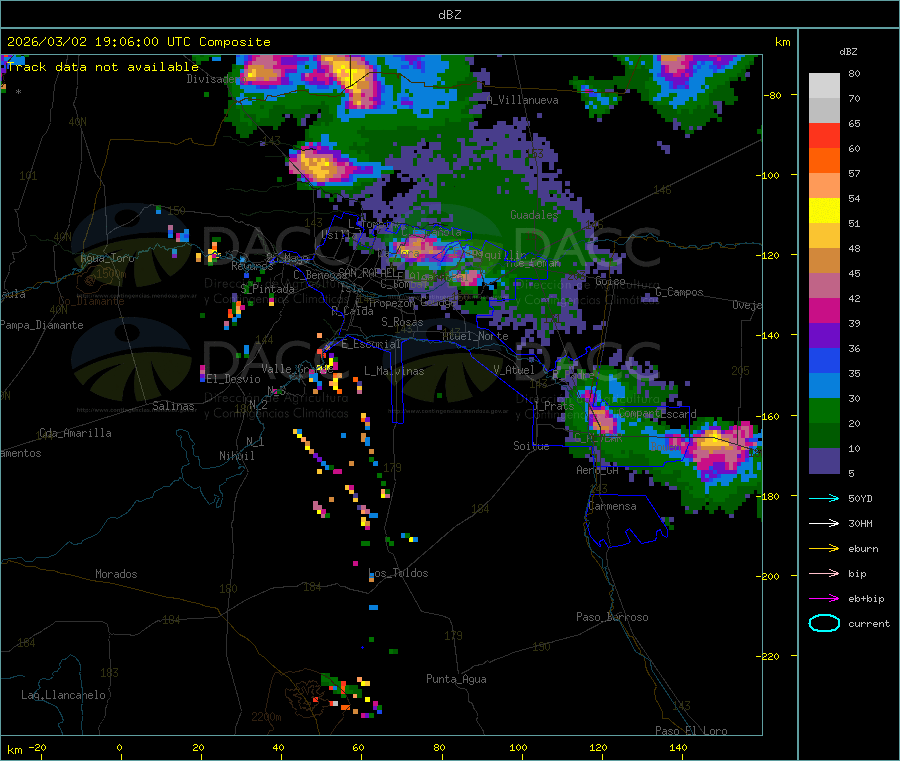Click the 'Pampa_Diamante' map label
Image resolution: width=900 pixels, height=761 pixels.
click(x=42, y=325)
